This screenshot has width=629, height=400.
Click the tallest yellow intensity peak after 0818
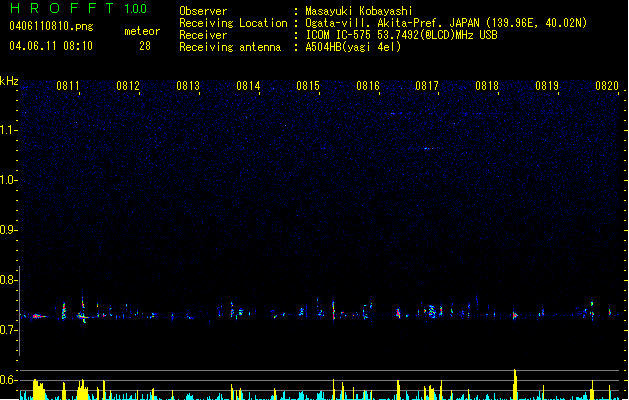pos(515,384)
